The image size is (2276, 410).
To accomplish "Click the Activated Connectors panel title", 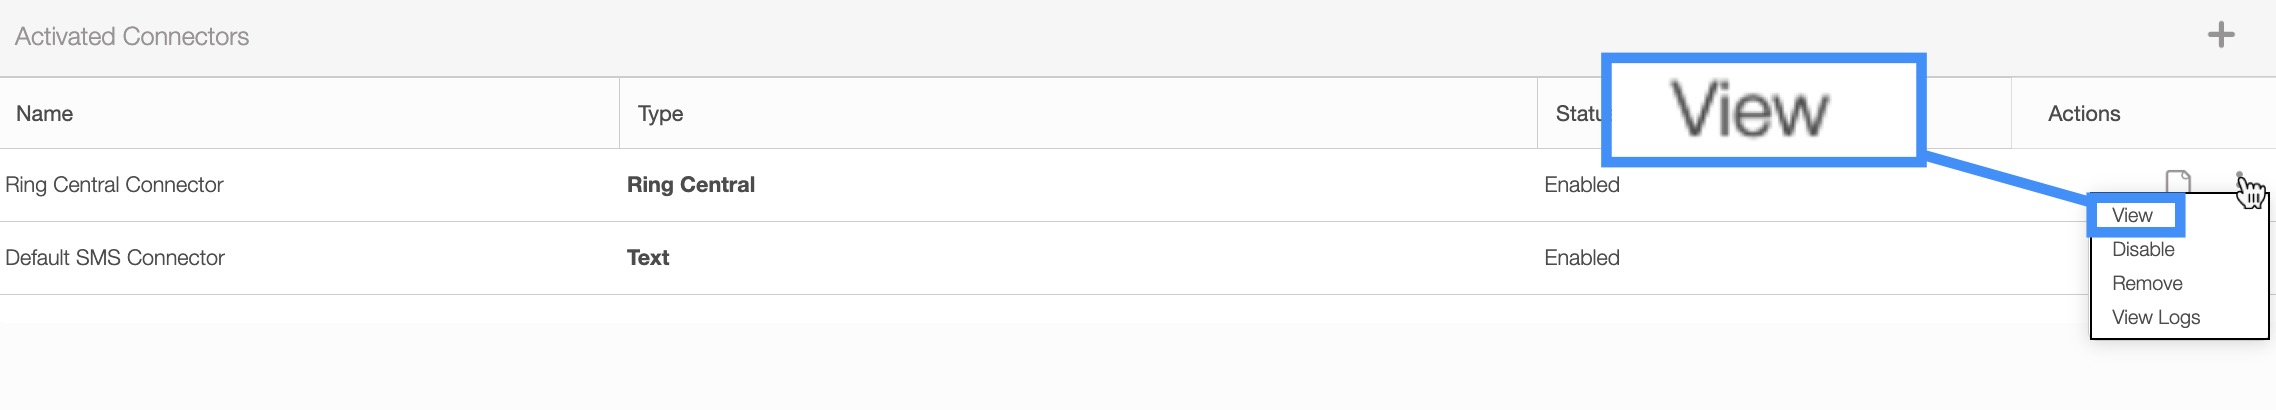I will (x=132, y=37).
